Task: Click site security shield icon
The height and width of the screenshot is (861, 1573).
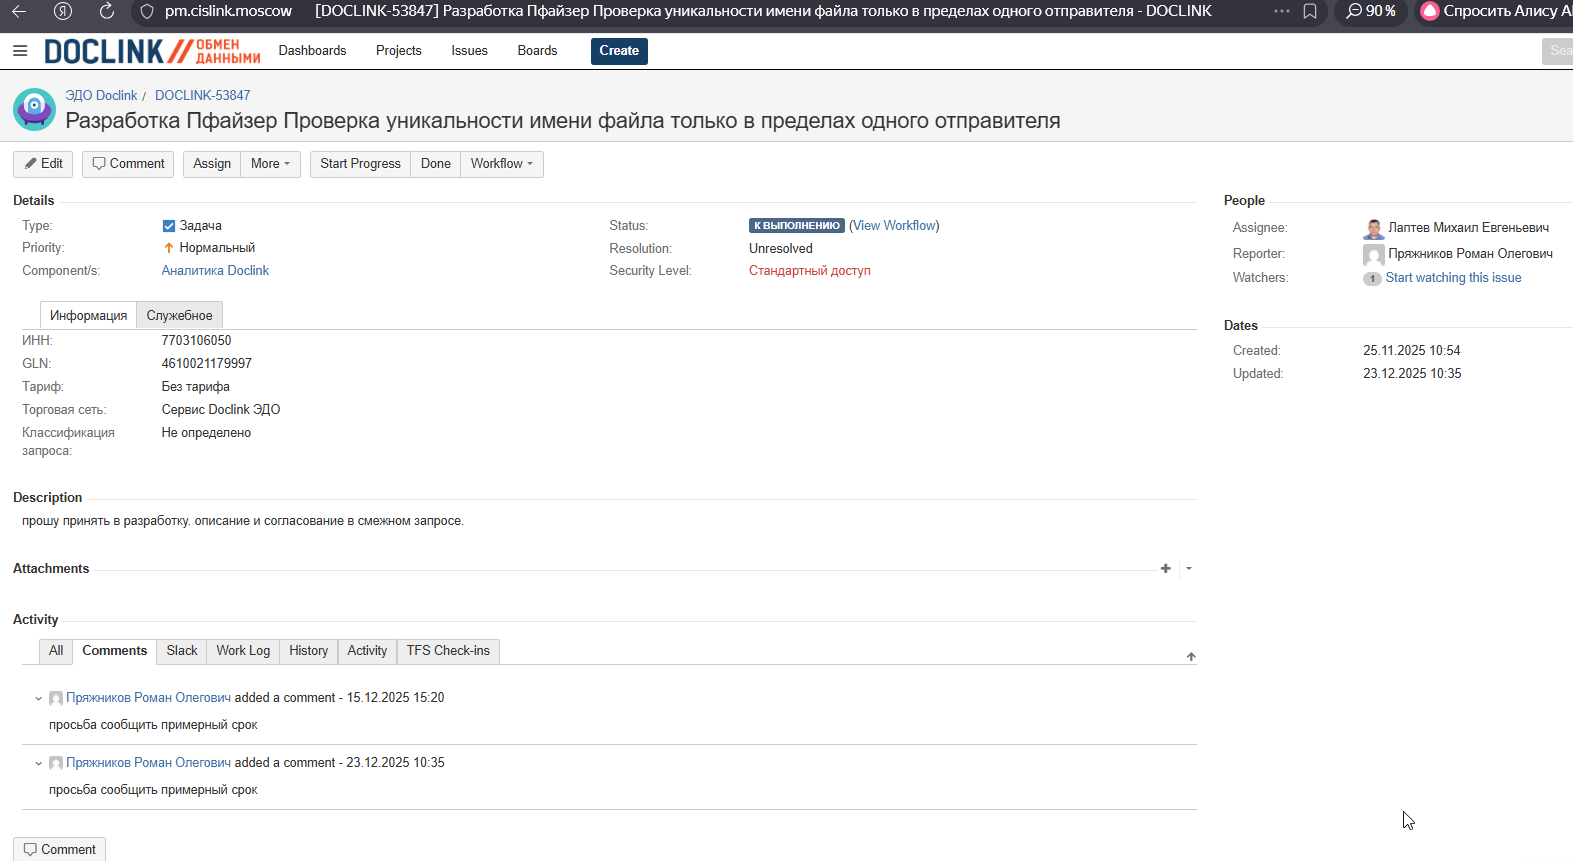Action: [x=147, y=11]
